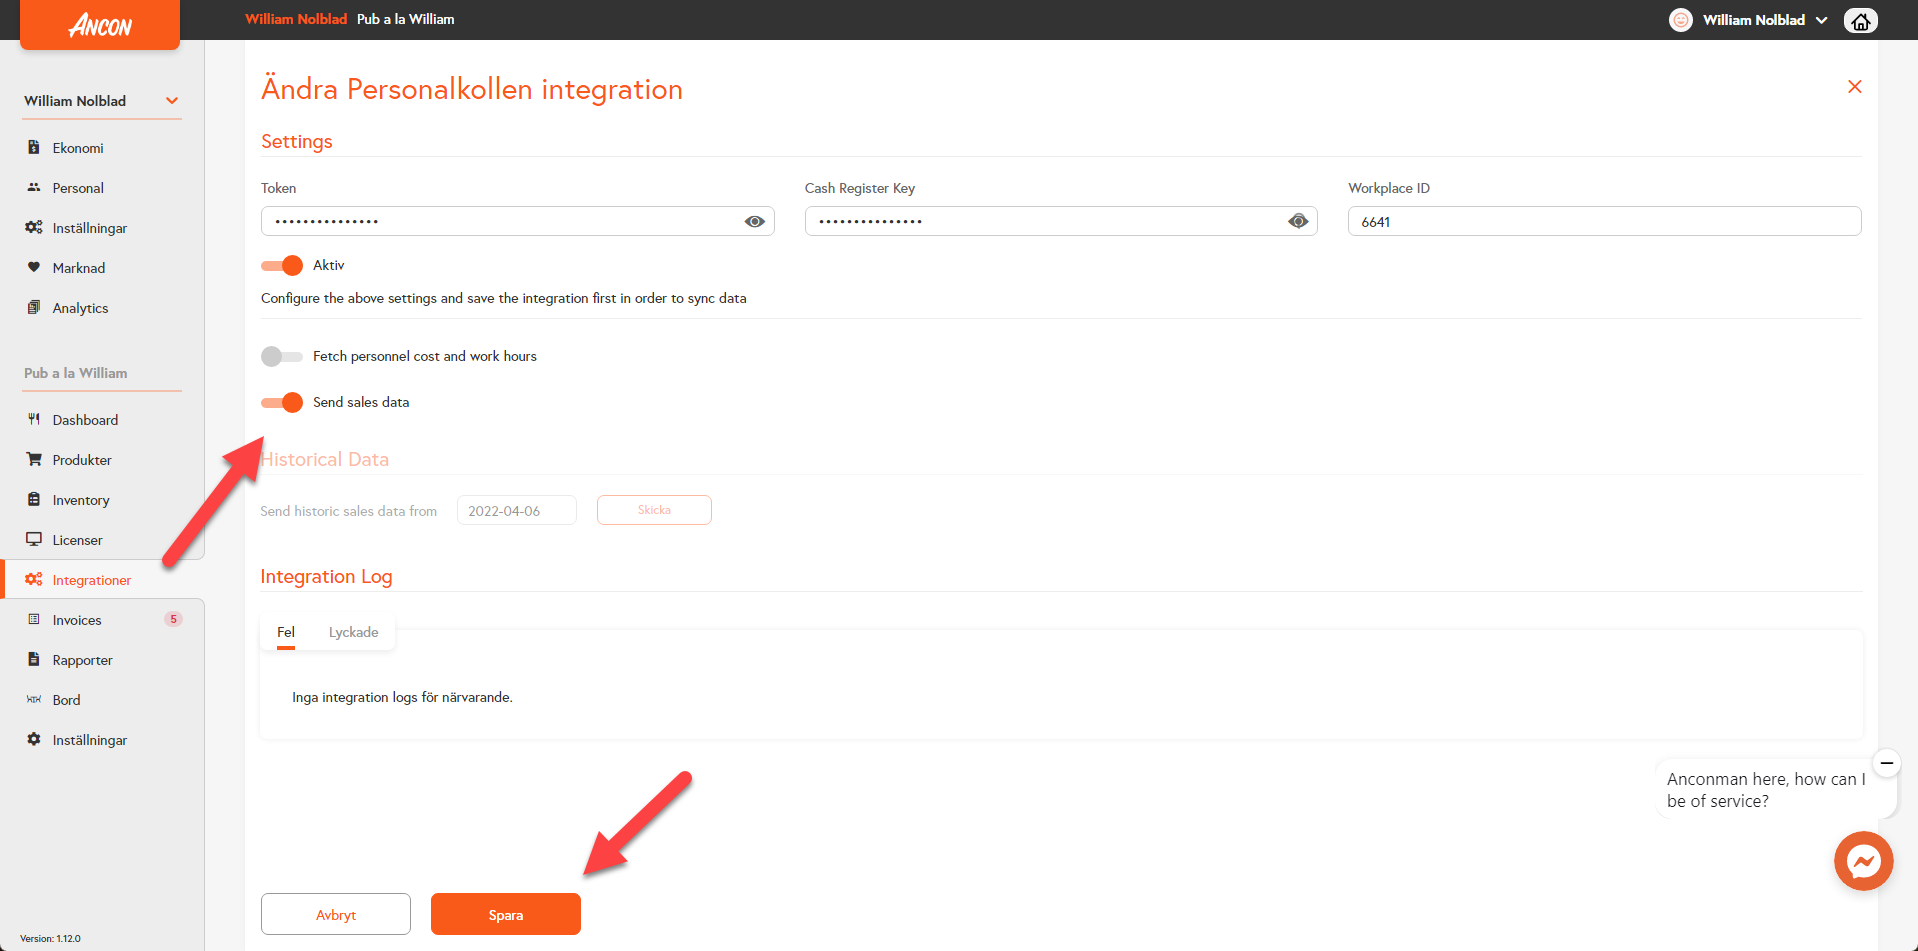This screenshot has width=1918, height=951.
Task: Minimize the Anconman chat prompt
Action: 1887,763
